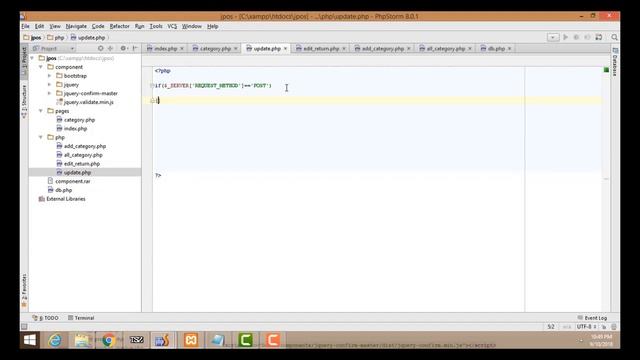Screen dimensions: 640x360
Task: Open the Tools menu
Action: pyautogui.click(x=156, y=26)
